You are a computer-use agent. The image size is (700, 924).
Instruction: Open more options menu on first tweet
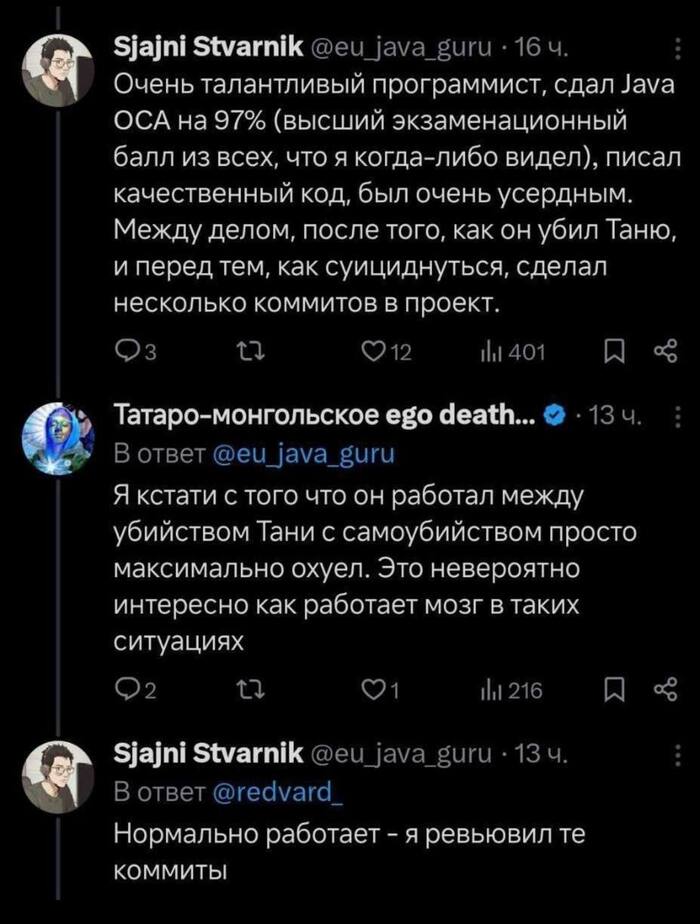click(x=677, y=46)
